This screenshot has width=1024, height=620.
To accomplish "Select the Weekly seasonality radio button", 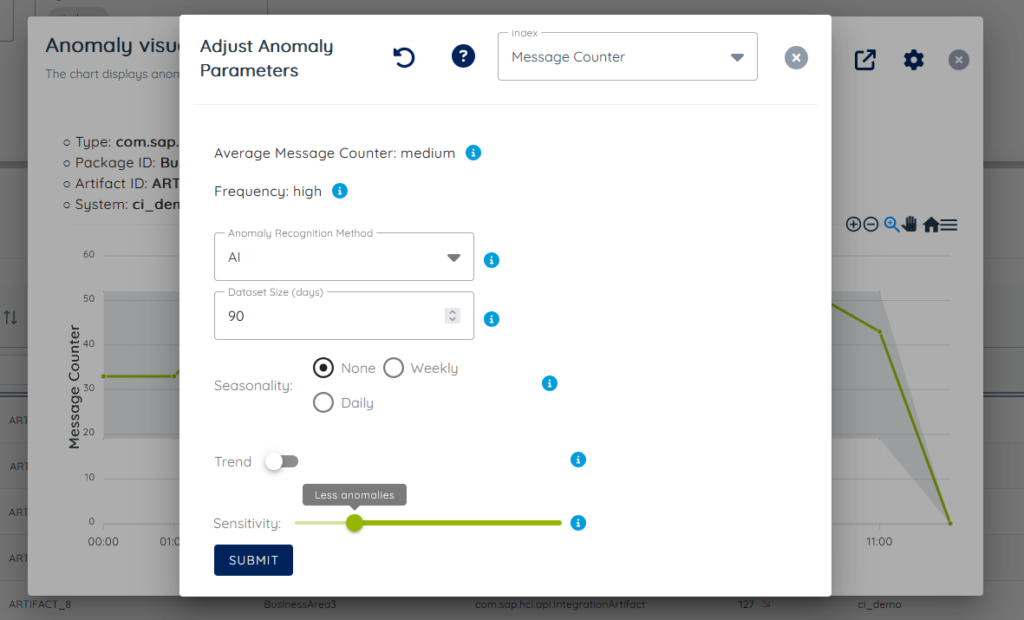I will point(392,367).
